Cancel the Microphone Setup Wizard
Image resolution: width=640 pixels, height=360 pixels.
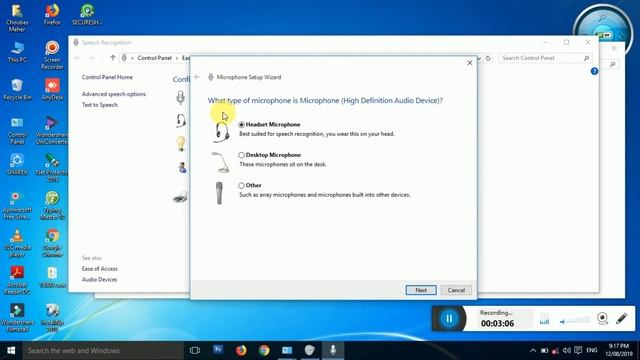tap(456, 290)
